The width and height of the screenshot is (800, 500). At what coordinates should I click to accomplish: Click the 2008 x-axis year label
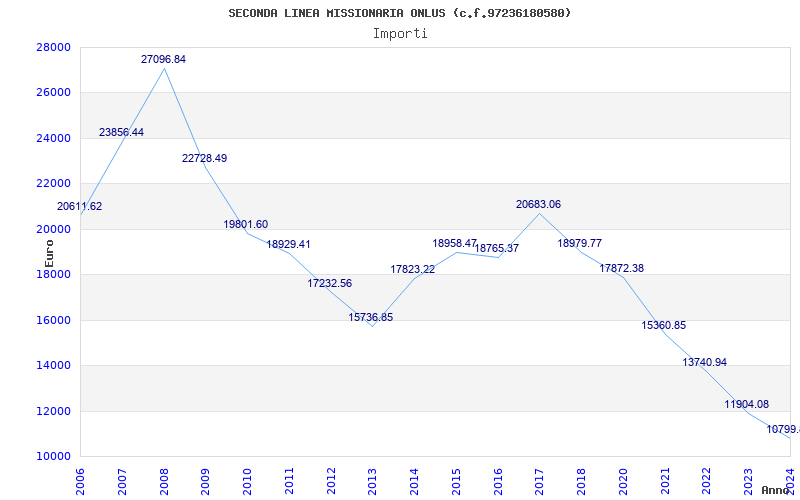point(164,481)
